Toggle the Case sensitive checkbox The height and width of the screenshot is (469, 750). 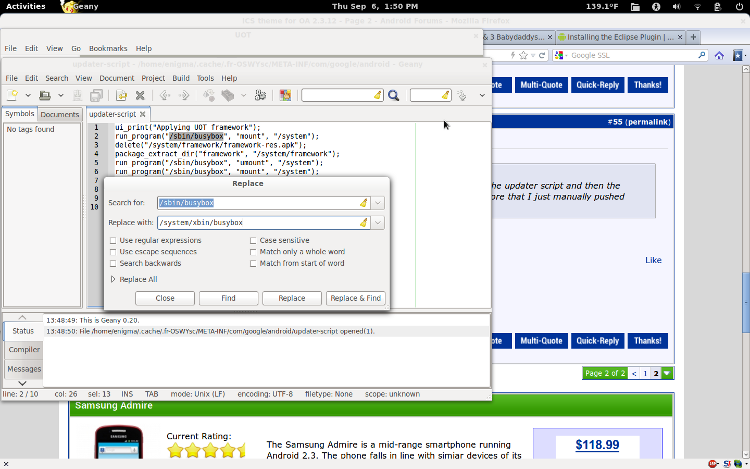(x=253, y=241)
